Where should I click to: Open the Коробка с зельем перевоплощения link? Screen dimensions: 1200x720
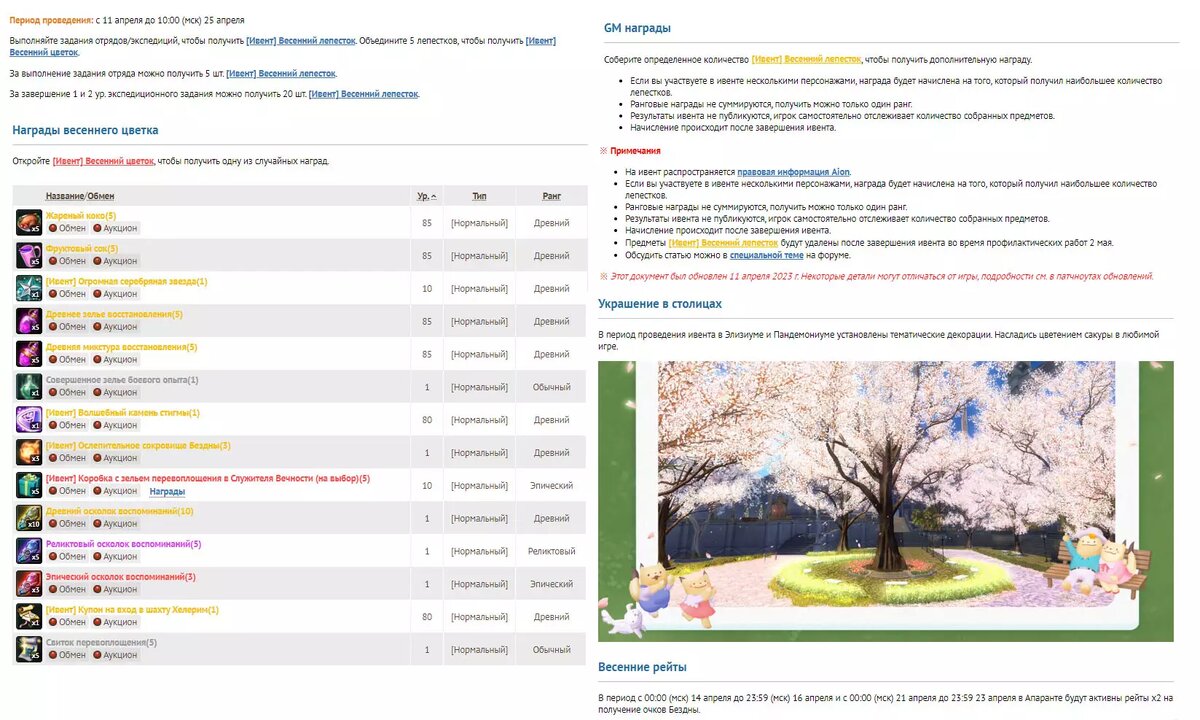(208, 479)
